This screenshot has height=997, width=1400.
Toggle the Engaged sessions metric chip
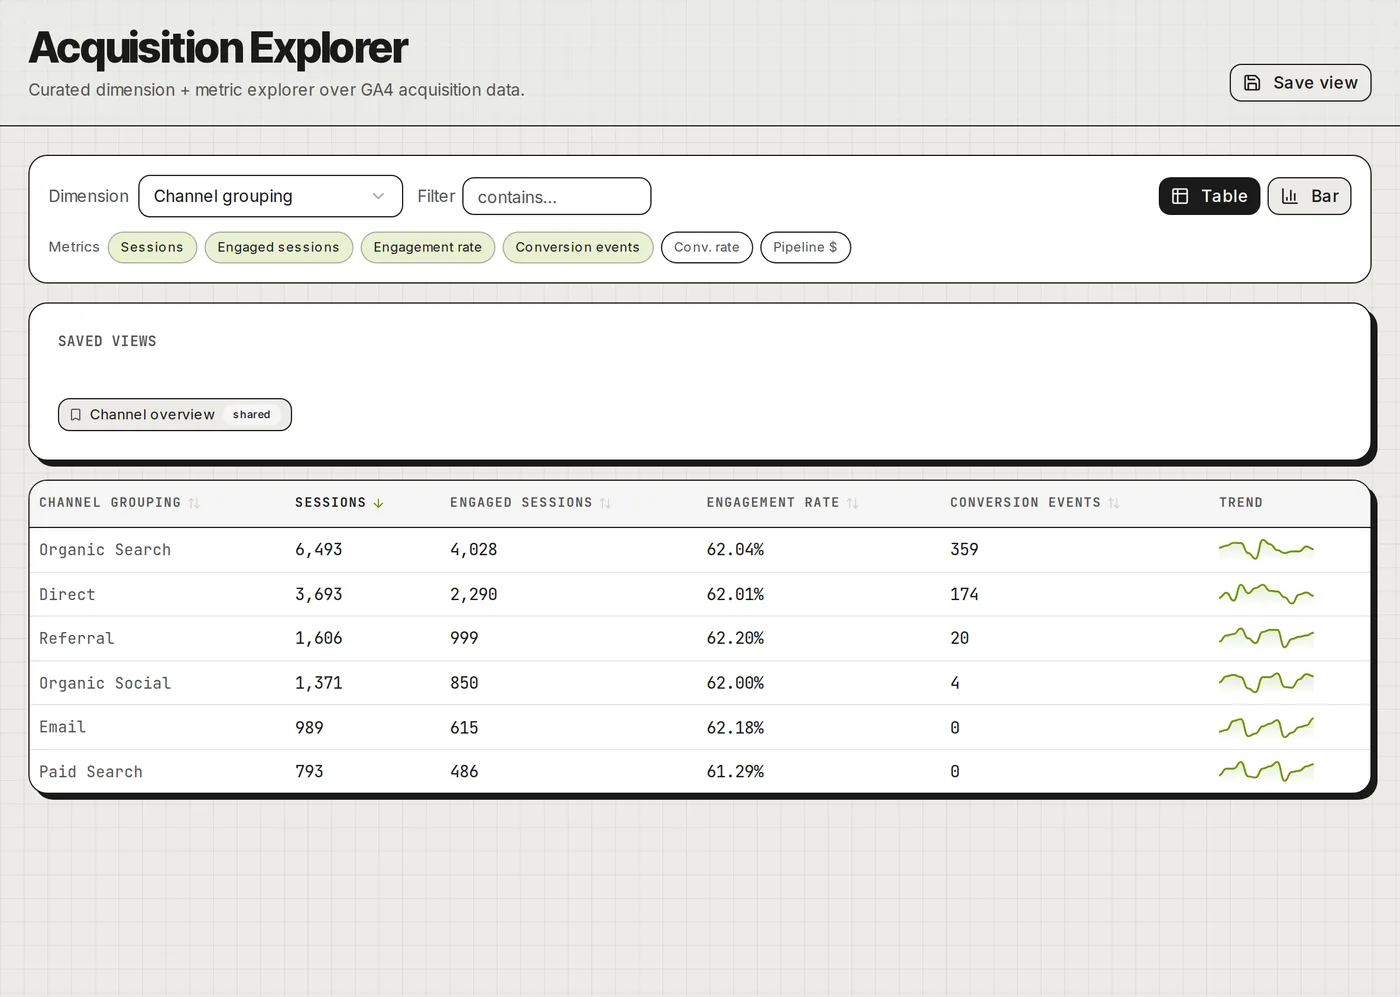[x=278, y=247]
